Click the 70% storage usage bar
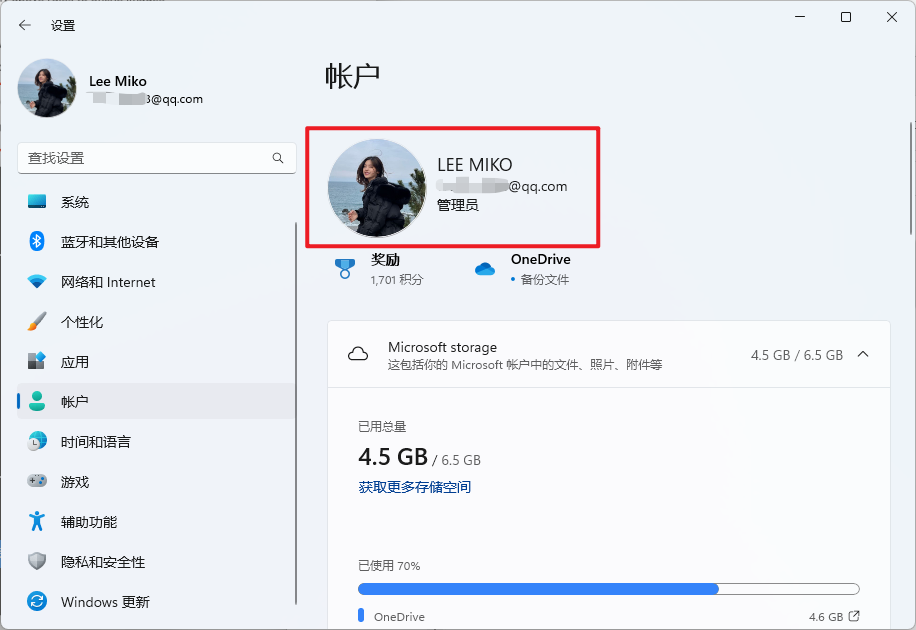This screenshot has width=916, height=630. (x=608, y=589)
